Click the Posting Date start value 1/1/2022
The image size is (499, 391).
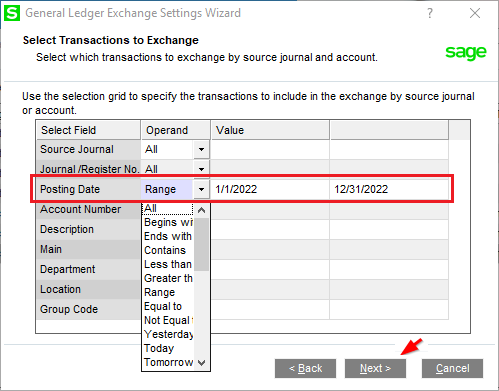[x=270, y=189]
